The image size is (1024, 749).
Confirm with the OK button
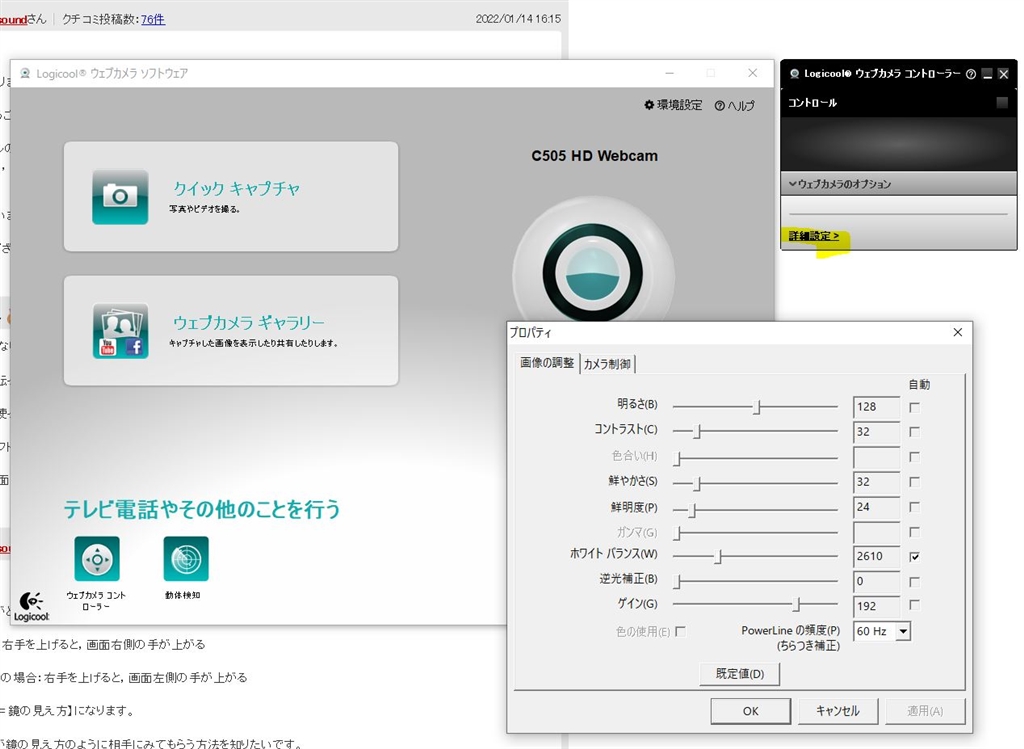click(x=750, y=710)
